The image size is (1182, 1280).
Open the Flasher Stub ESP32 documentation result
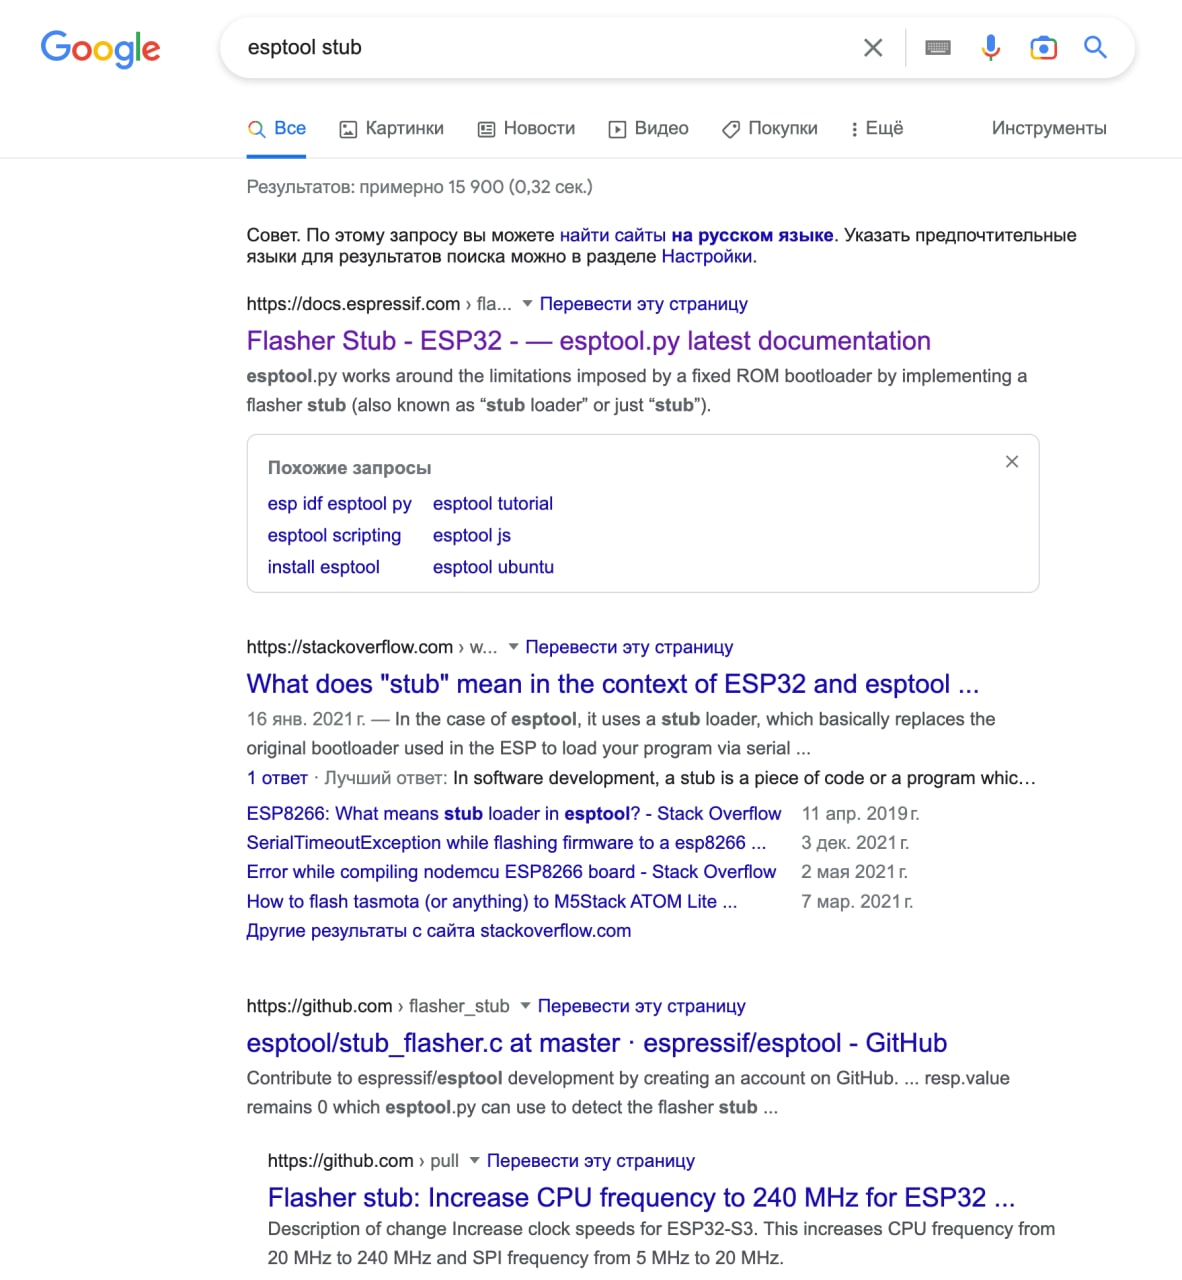pyautogui.click(x=588, y=341)
